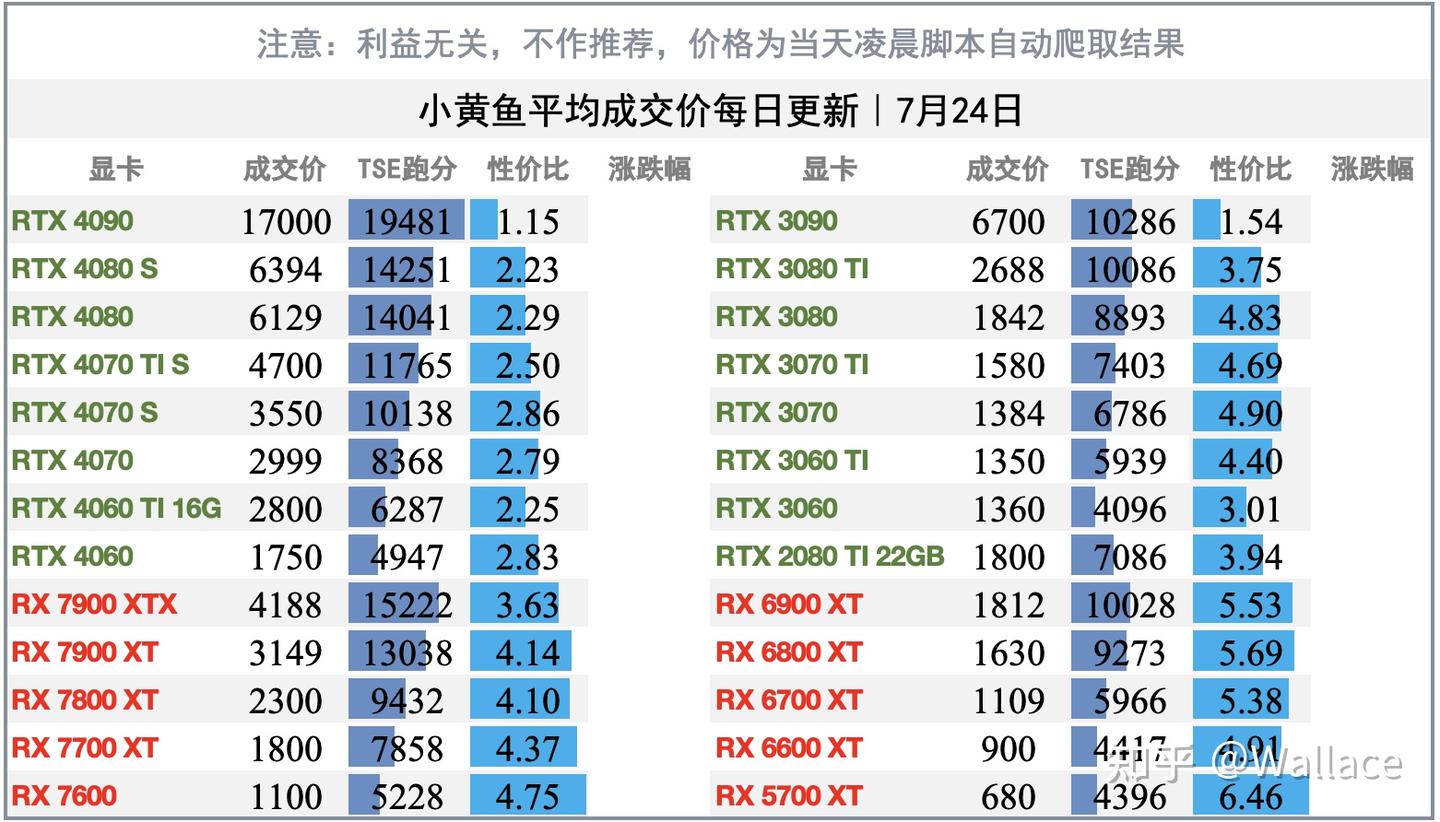This screenshot has height=822, width=1440.
Task: Select the RX 6700 XT price 1109
Action: pyautogui.click(x=1009, y=702)
